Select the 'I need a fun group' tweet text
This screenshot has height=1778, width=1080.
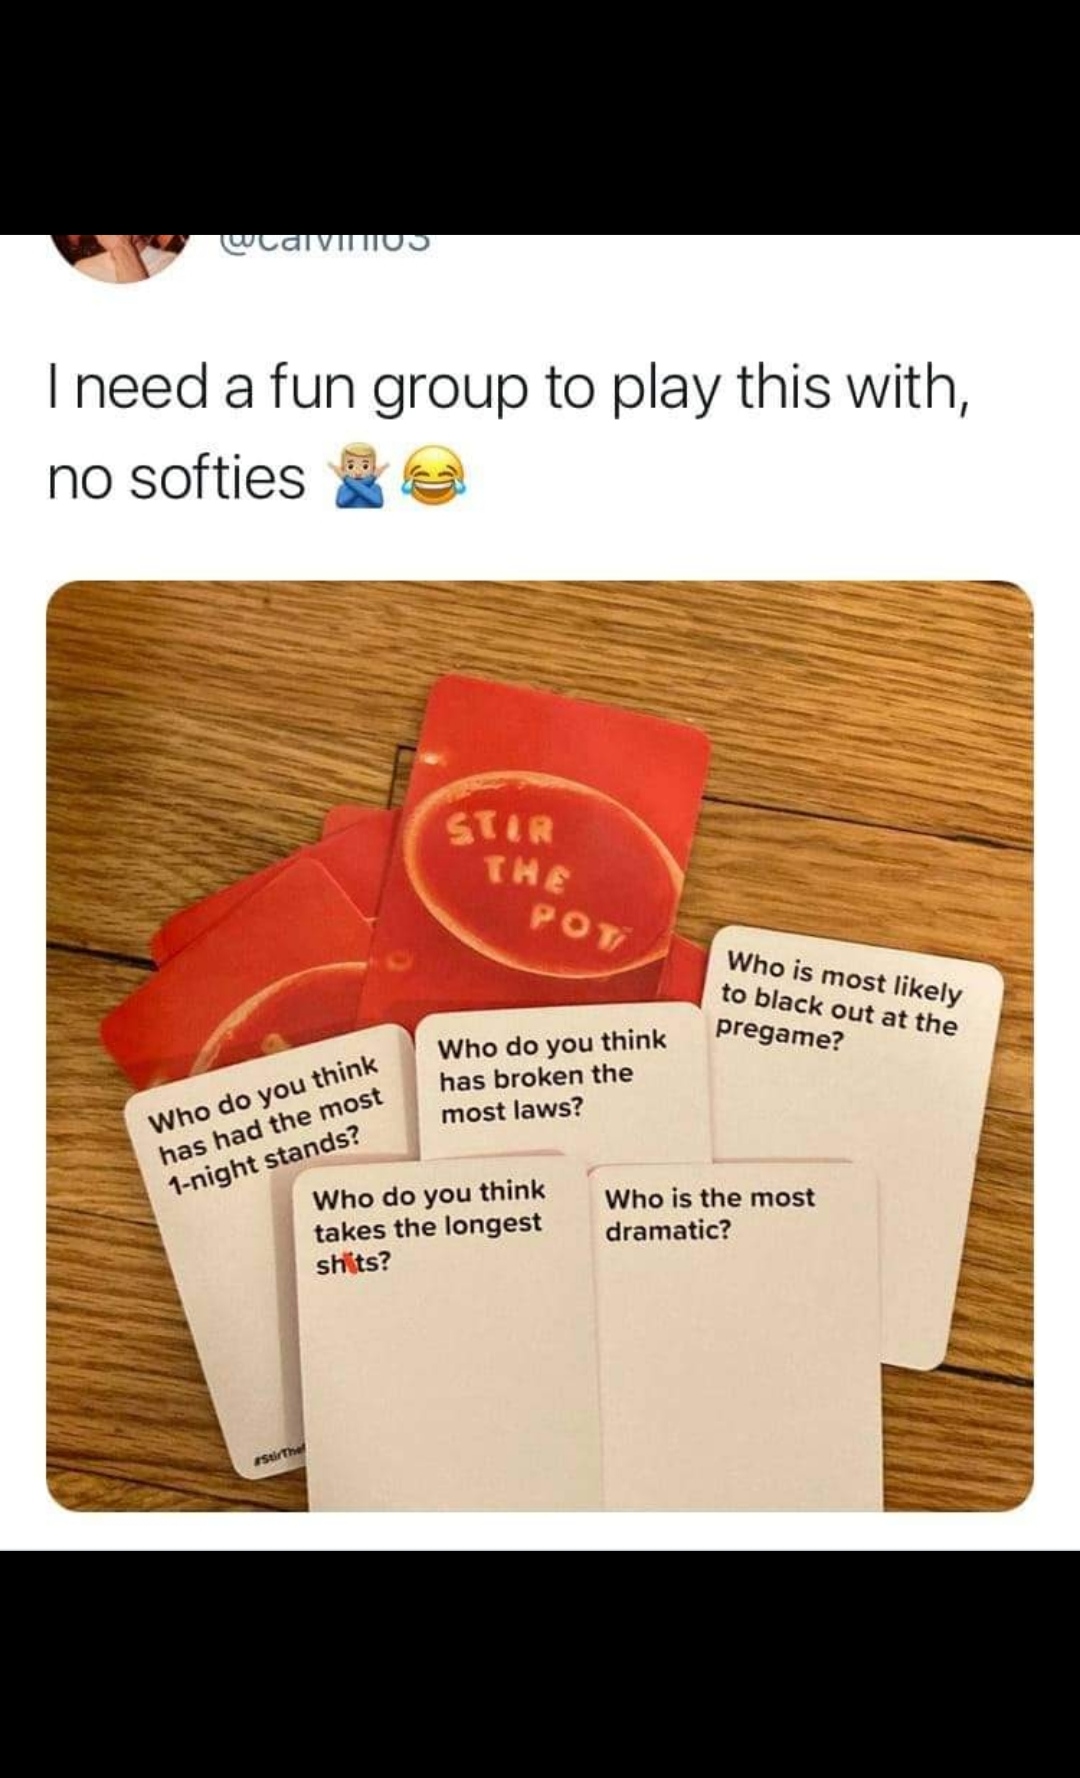click(x=508, y=431)
